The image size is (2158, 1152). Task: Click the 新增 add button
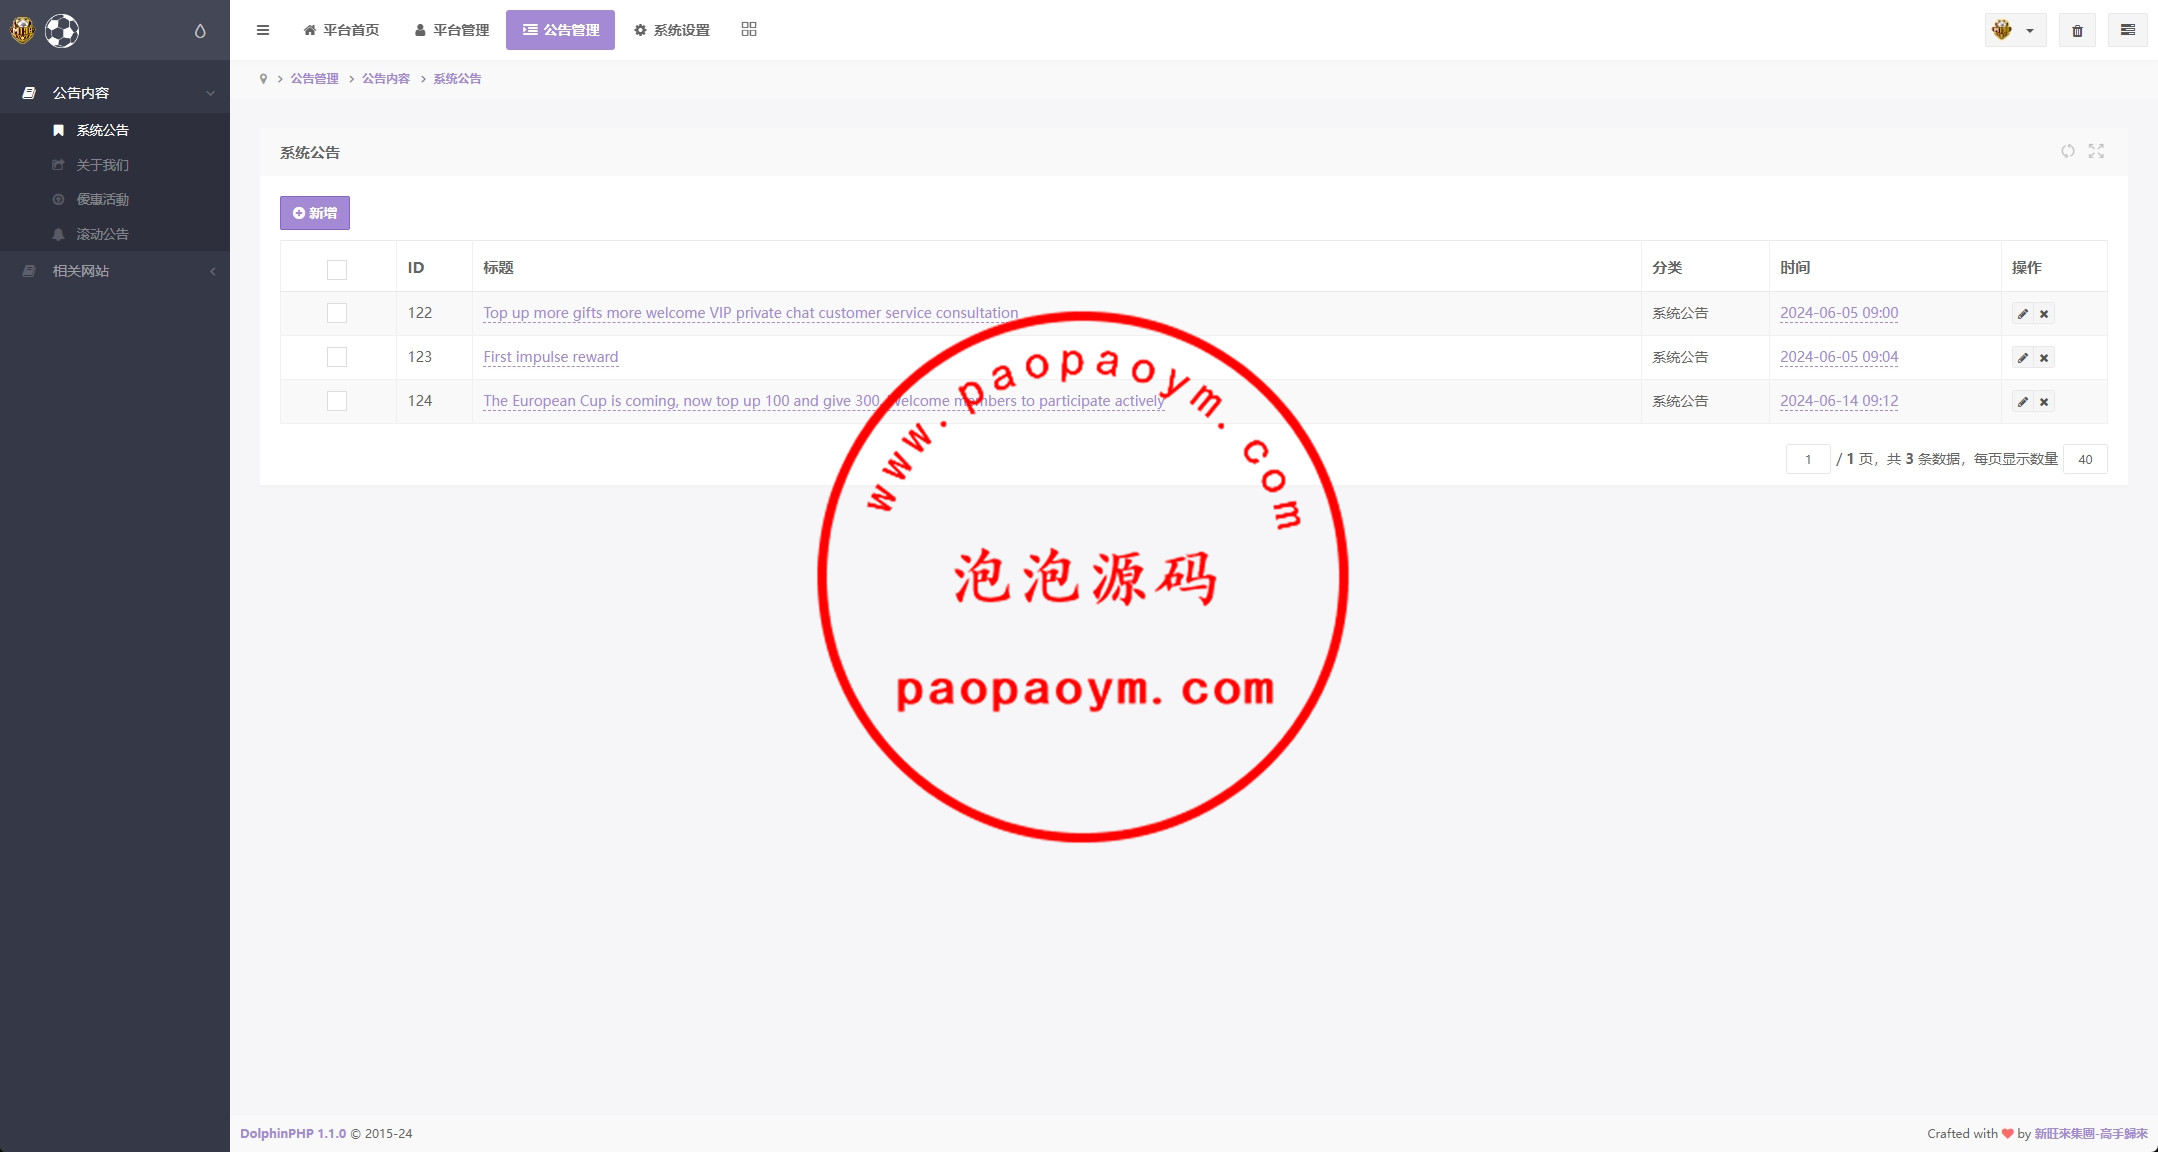315,213
